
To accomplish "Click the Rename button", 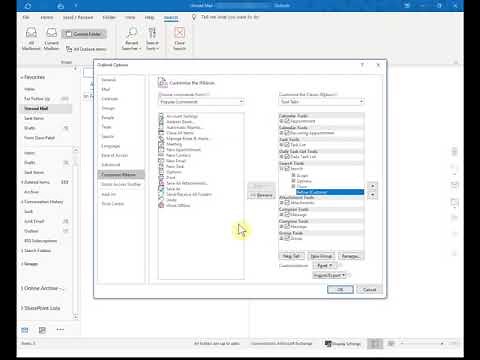I will pyautogui.click(x=350, y=256).
